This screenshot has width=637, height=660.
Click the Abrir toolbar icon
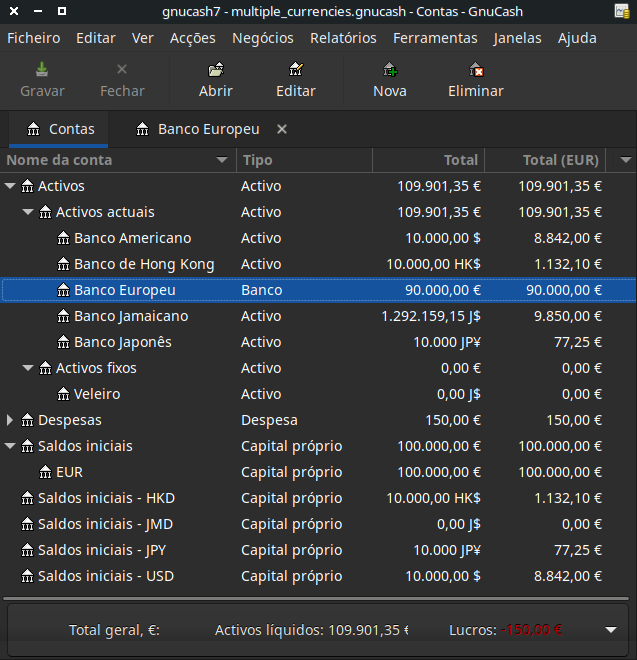pos(215,70)
